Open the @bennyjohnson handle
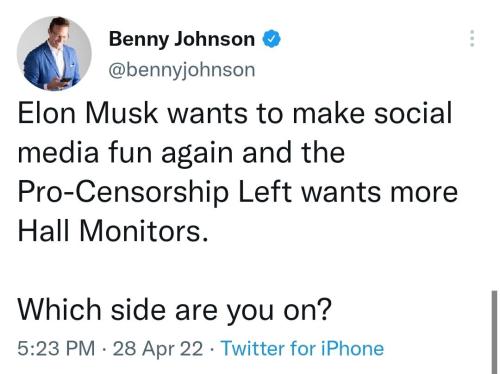The width and height of the screenshot is (500, 374). tap(182, 70)
